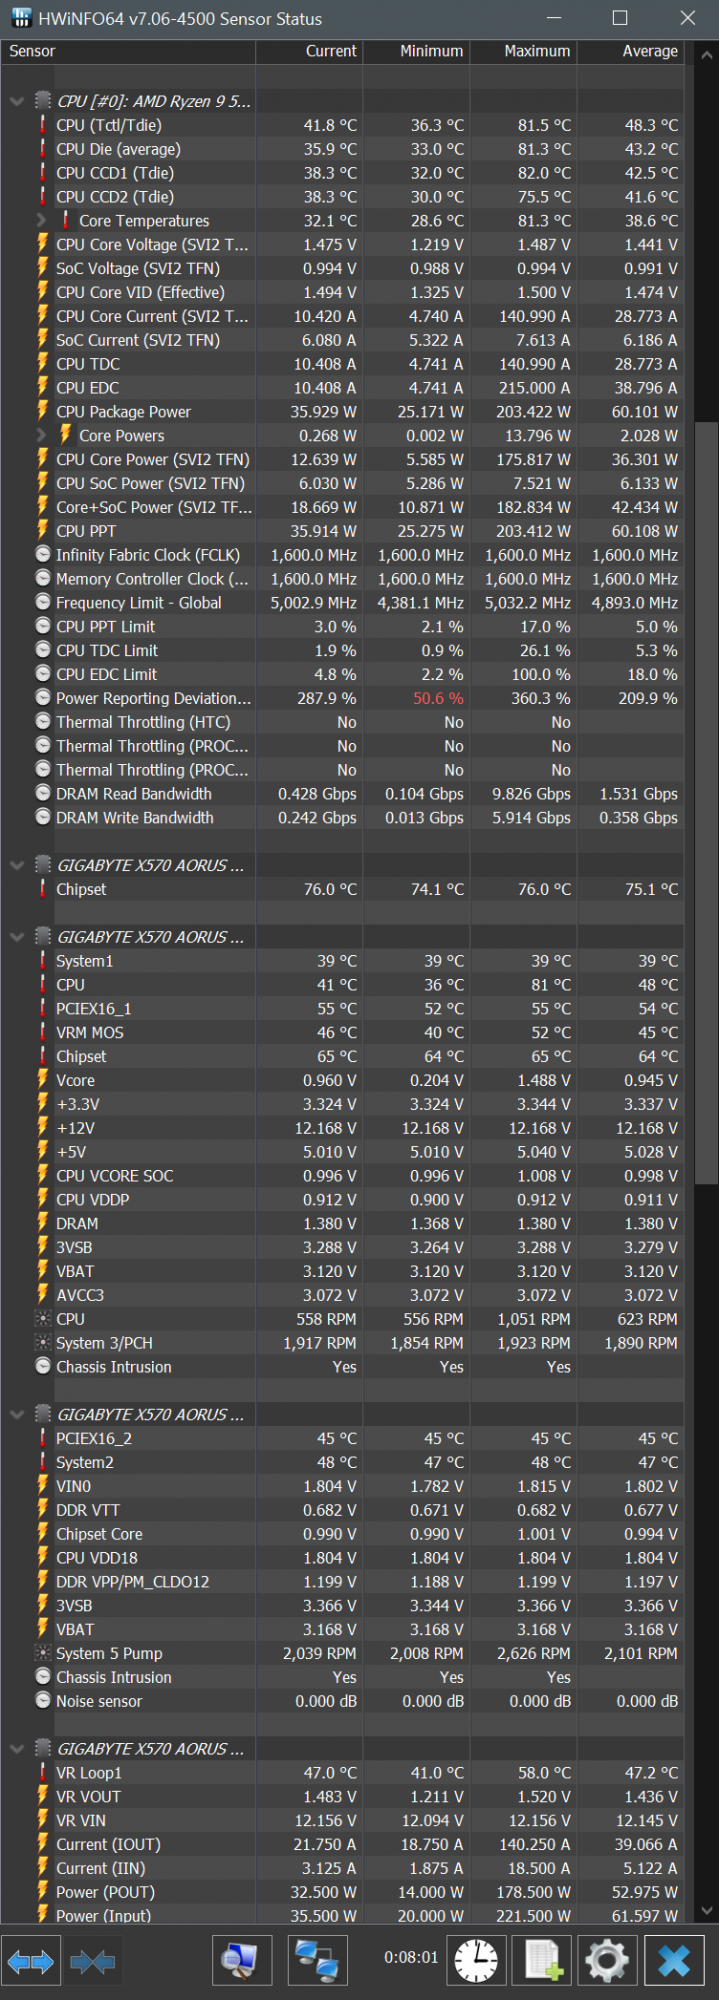Viewport: 719px width, 2000px height.
Task: Select the Frequency Limit - Global row
Action: (342, 603)
